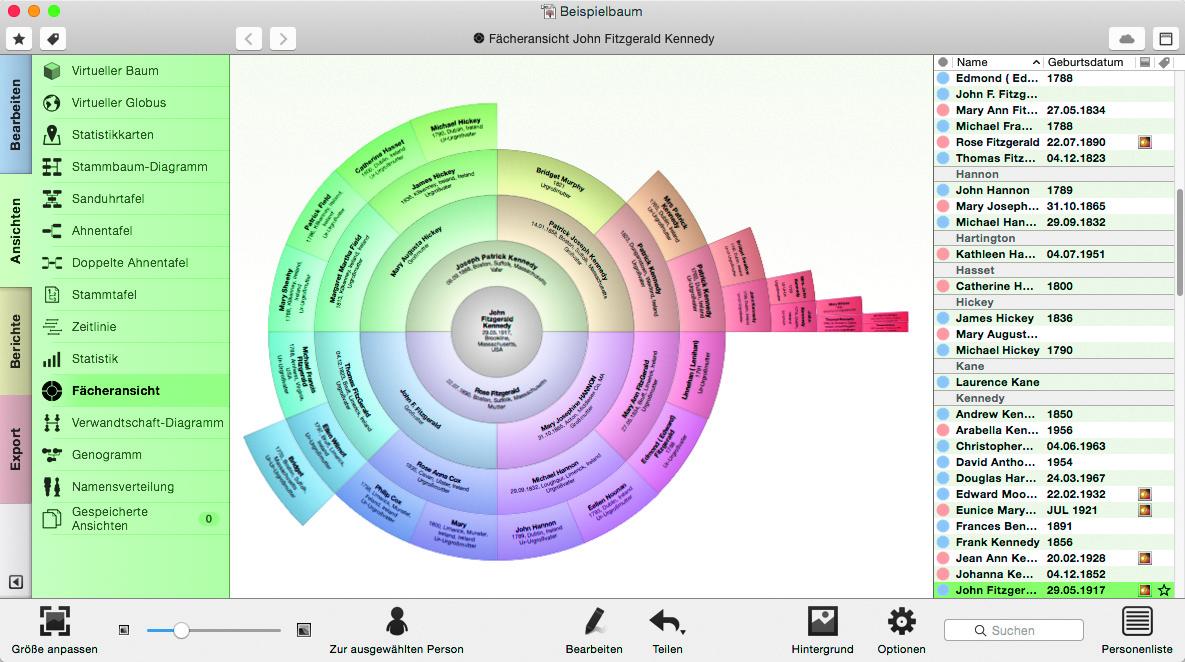Select John Fitzger... highlighted row
Screen dimensions: 1185x662
click(1054, 590)
